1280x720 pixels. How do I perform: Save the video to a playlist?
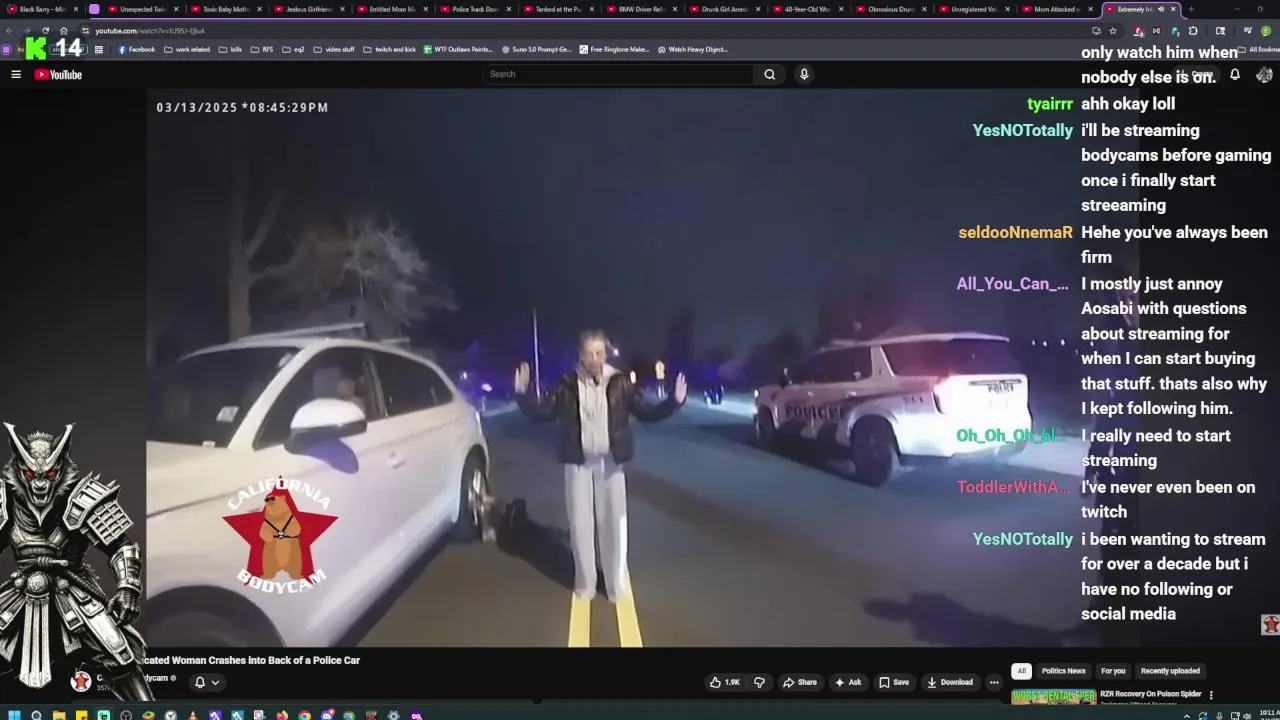[894, 682]
